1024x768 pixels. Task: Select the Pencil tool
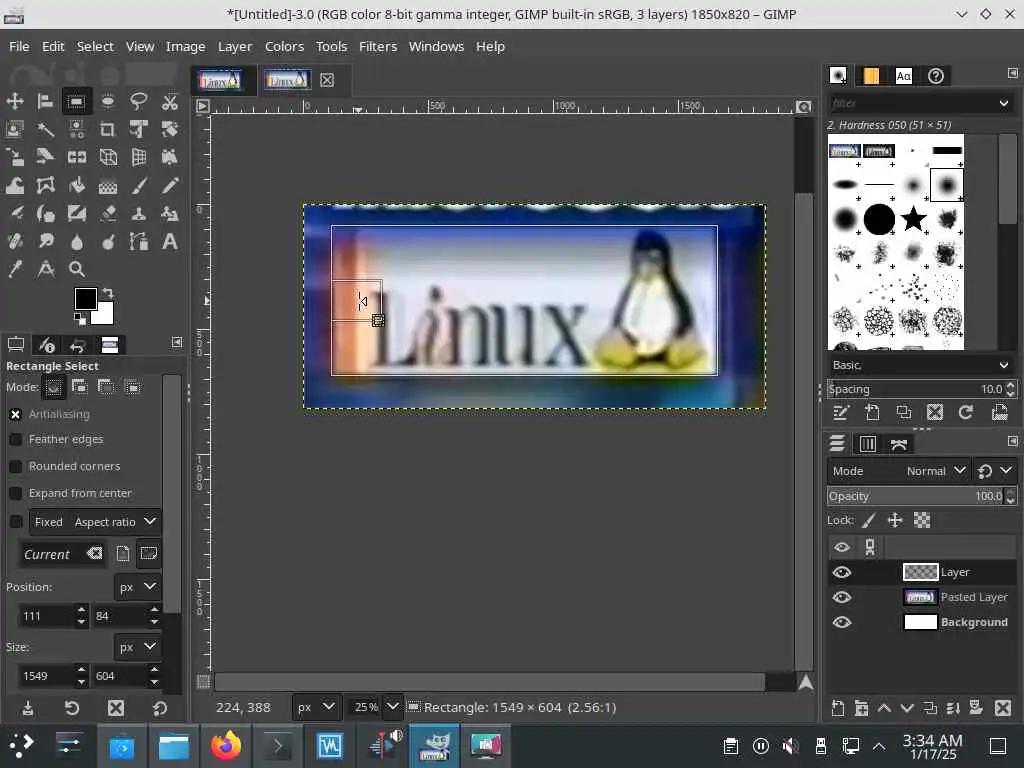point(170,185)
